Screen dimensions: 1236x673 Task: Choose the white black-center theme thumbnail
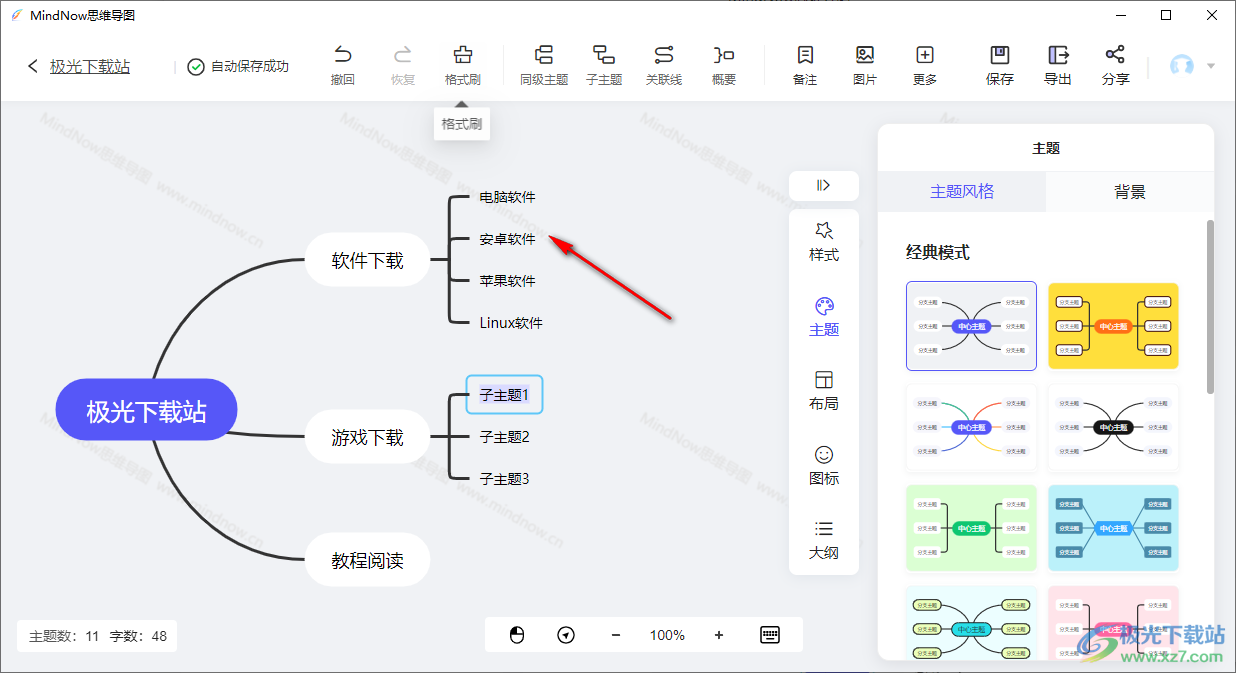[x=1113, y=428]
